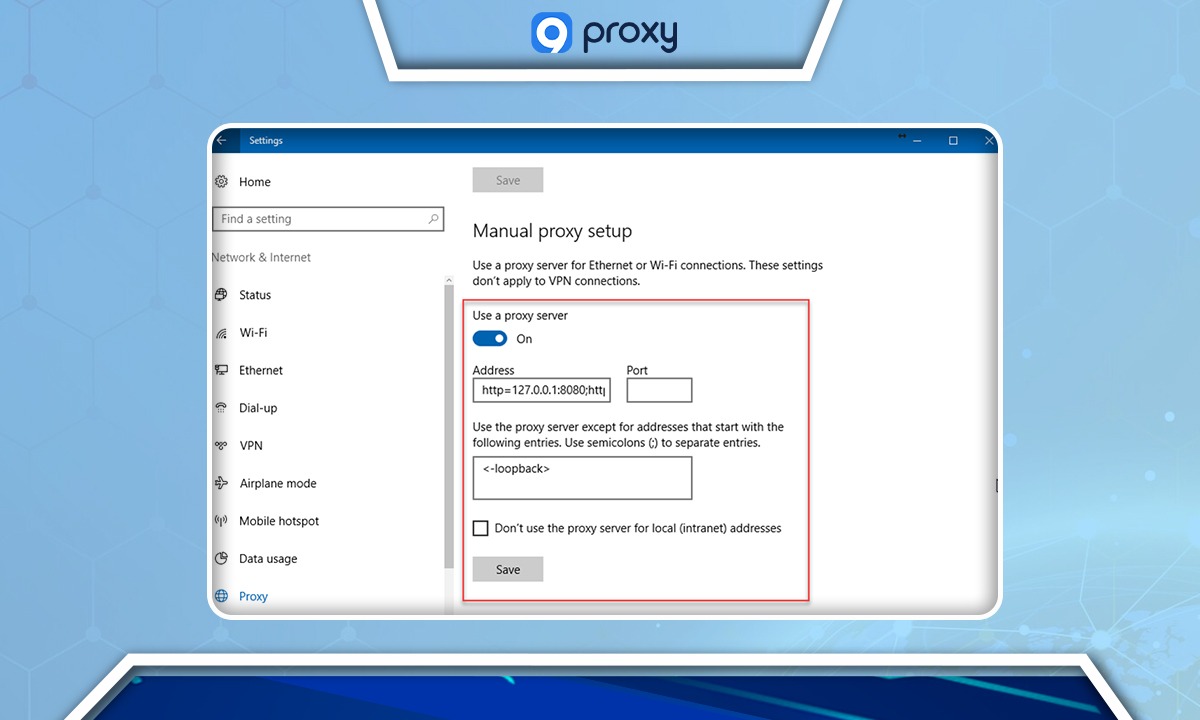Open Ethernet settings via its icon
This screenshot has height=720, width=1200.
pos(222,370)
